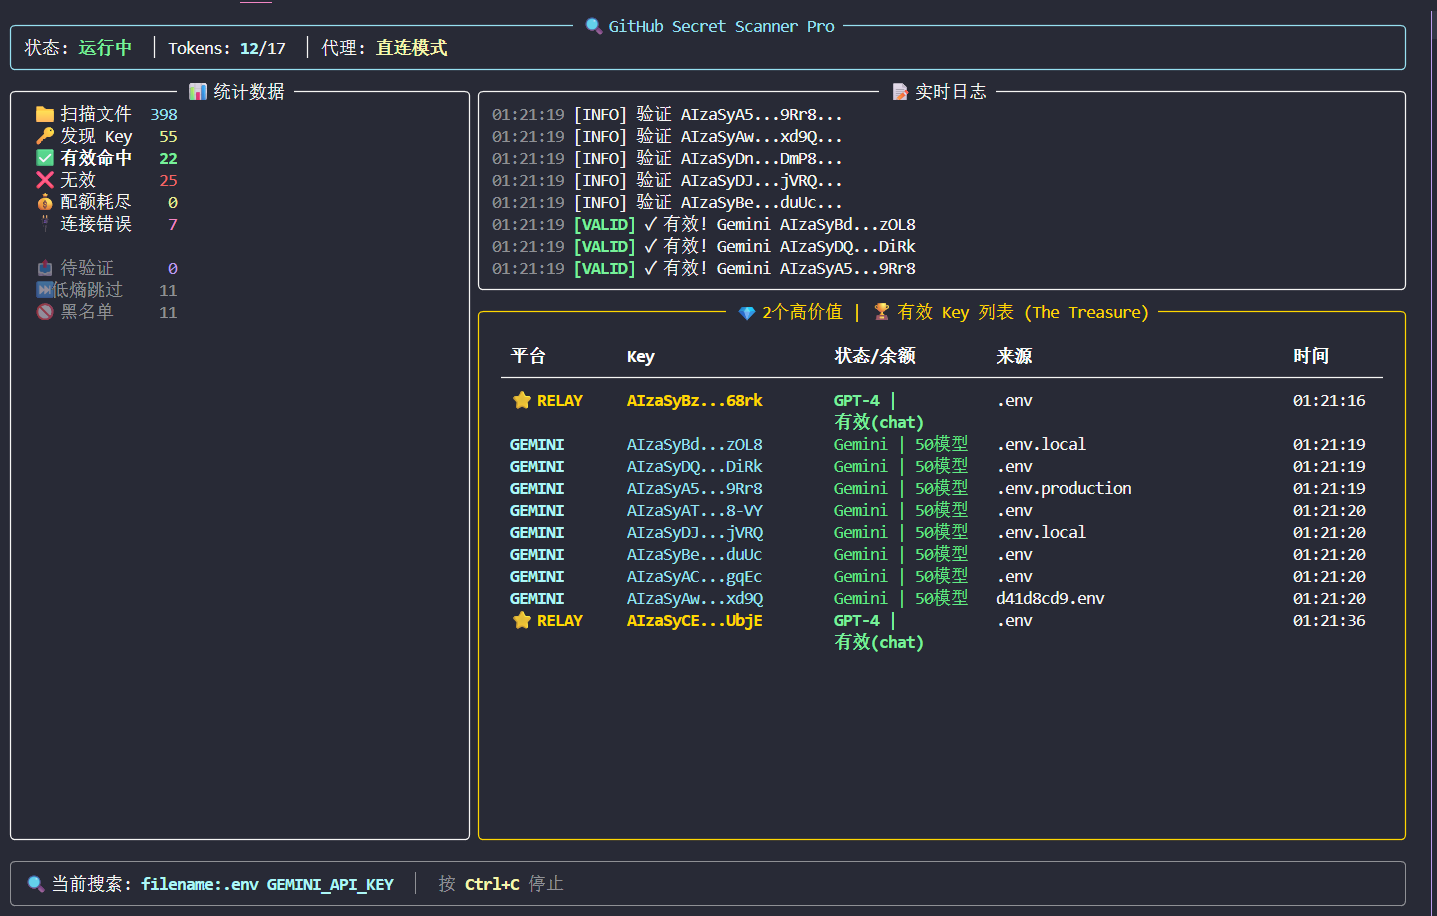Click the star icon on the first RELAY row

click(522, 400)
